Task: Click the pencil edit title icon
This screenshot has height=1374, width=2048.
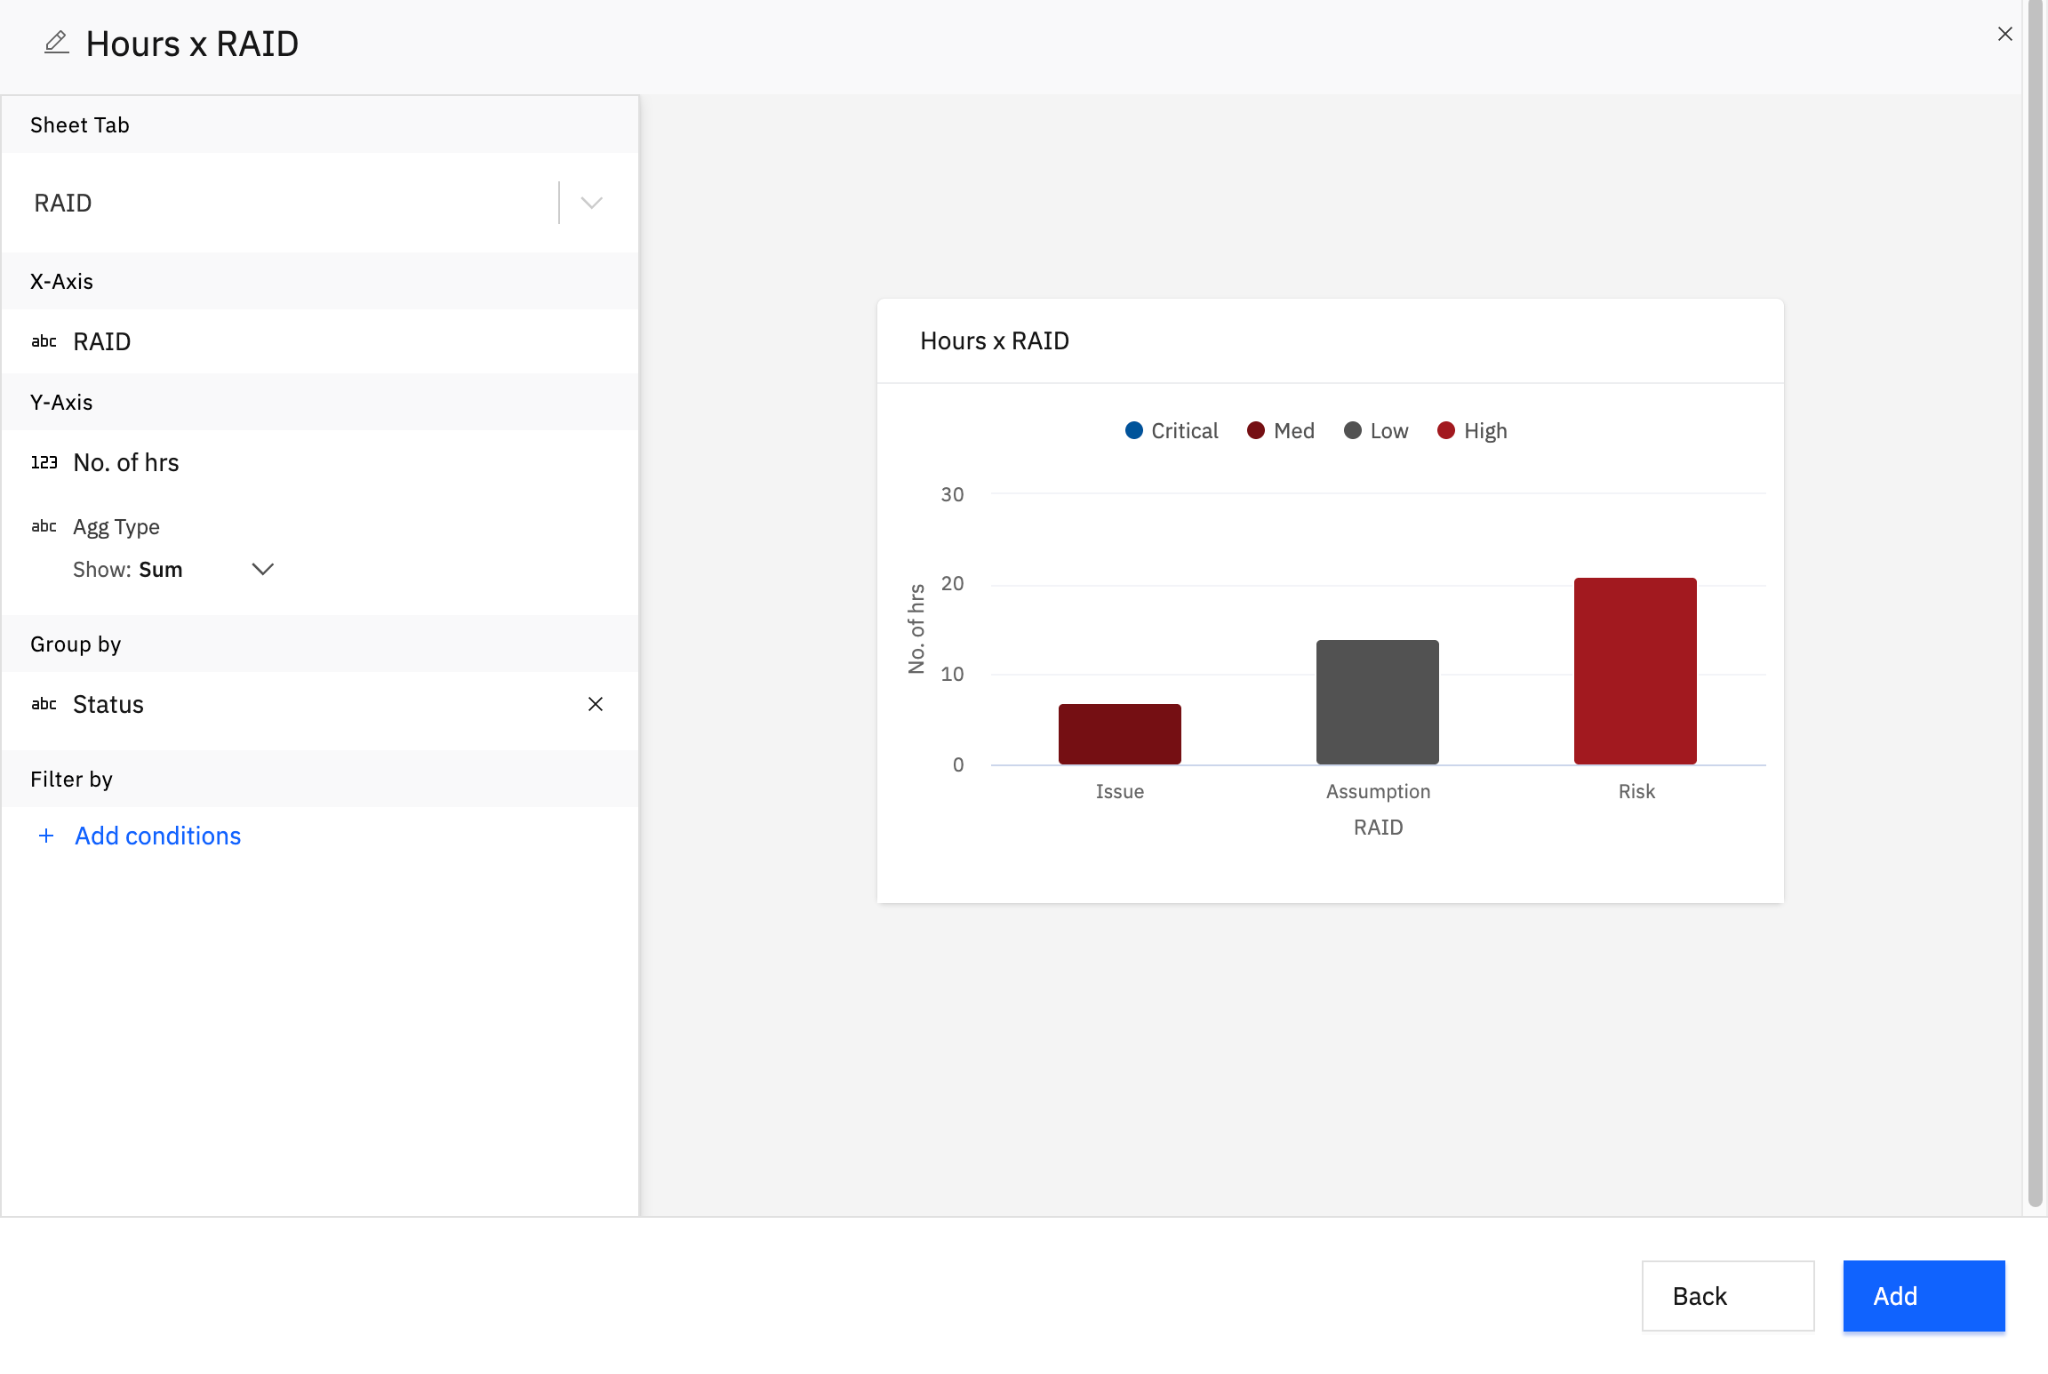Action: 57,43
